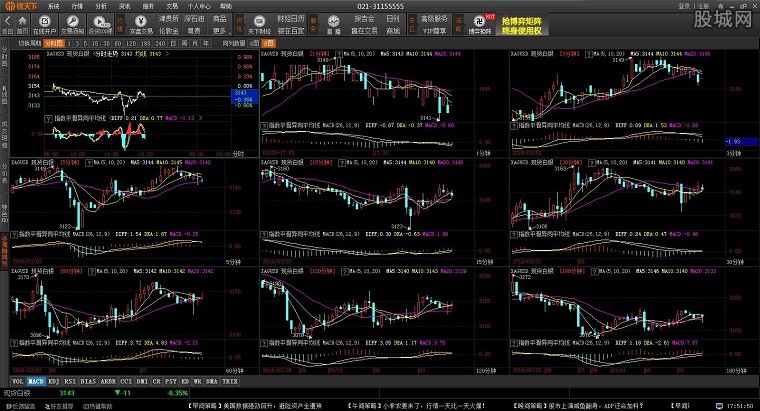Open the trading notice key icon
Screen dimensions: 760x411
tap(73, 21)
